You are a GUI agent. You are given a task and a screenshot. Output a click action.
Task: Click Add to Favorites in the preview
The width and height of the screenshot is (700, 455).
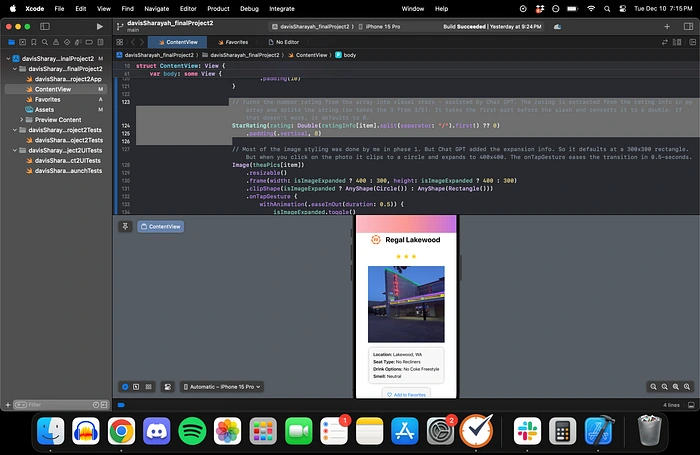tap(406, 394)
